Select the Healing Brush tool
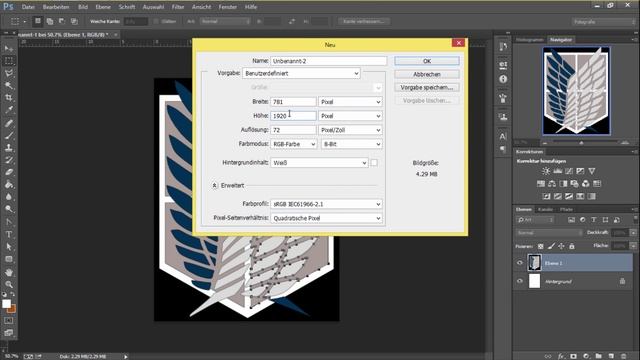Image resolution: width=640 pixels, height=360 pixels. [x=9, y=123]
